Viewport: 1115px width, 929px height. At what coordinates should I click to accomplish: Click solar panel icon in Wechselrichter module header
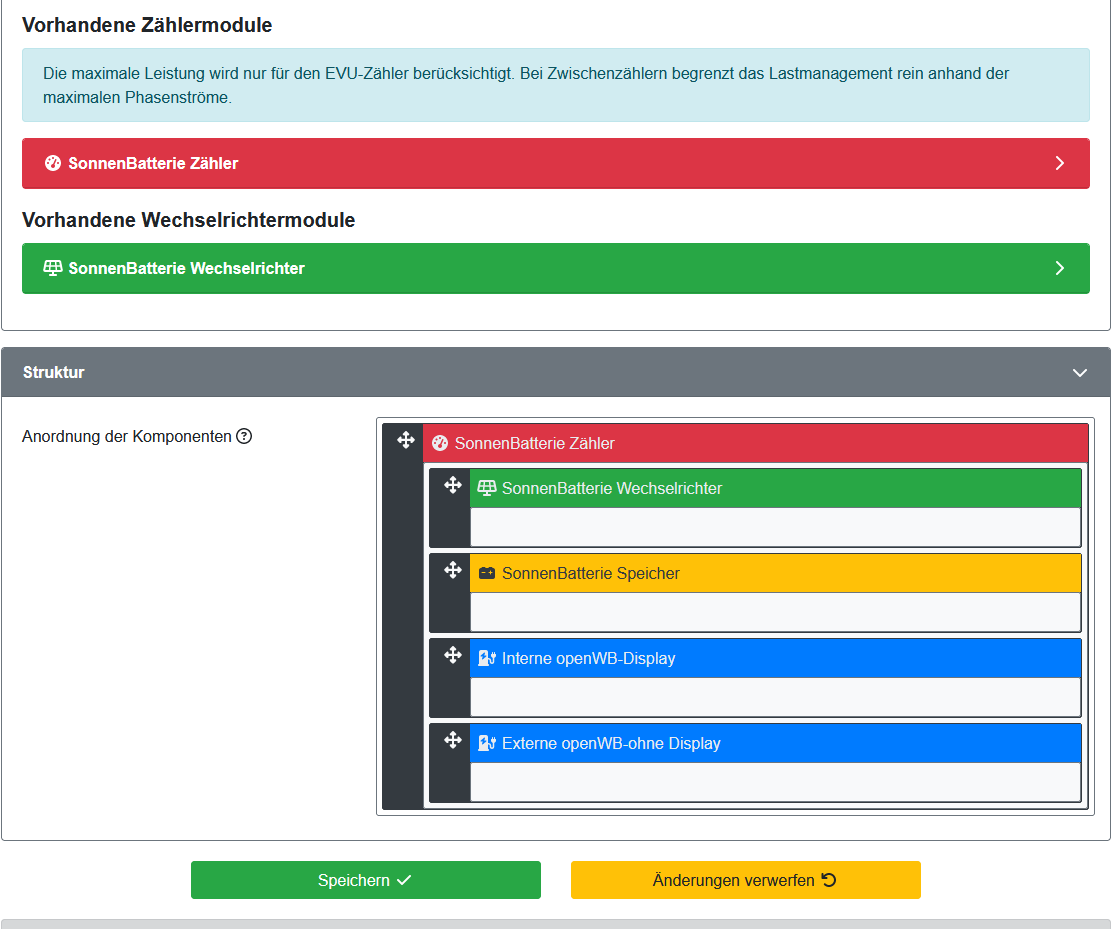pyautogui.click(x=53, y=268)
